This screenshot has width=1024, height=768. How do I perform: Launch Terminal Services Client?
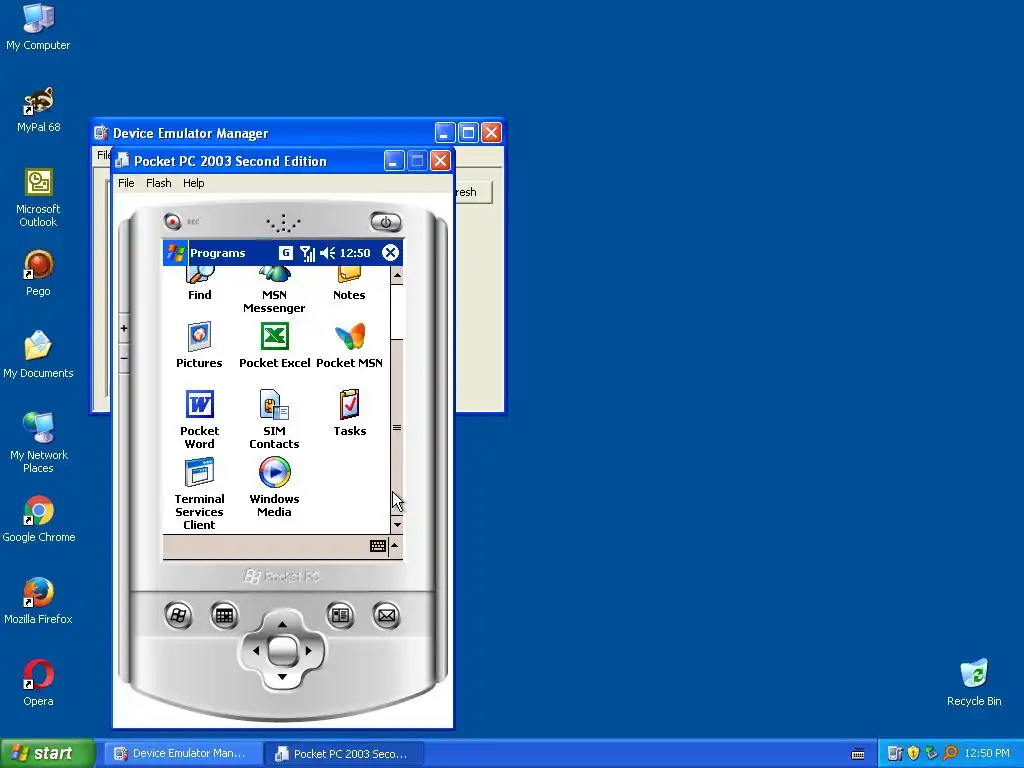click(199, 494)
